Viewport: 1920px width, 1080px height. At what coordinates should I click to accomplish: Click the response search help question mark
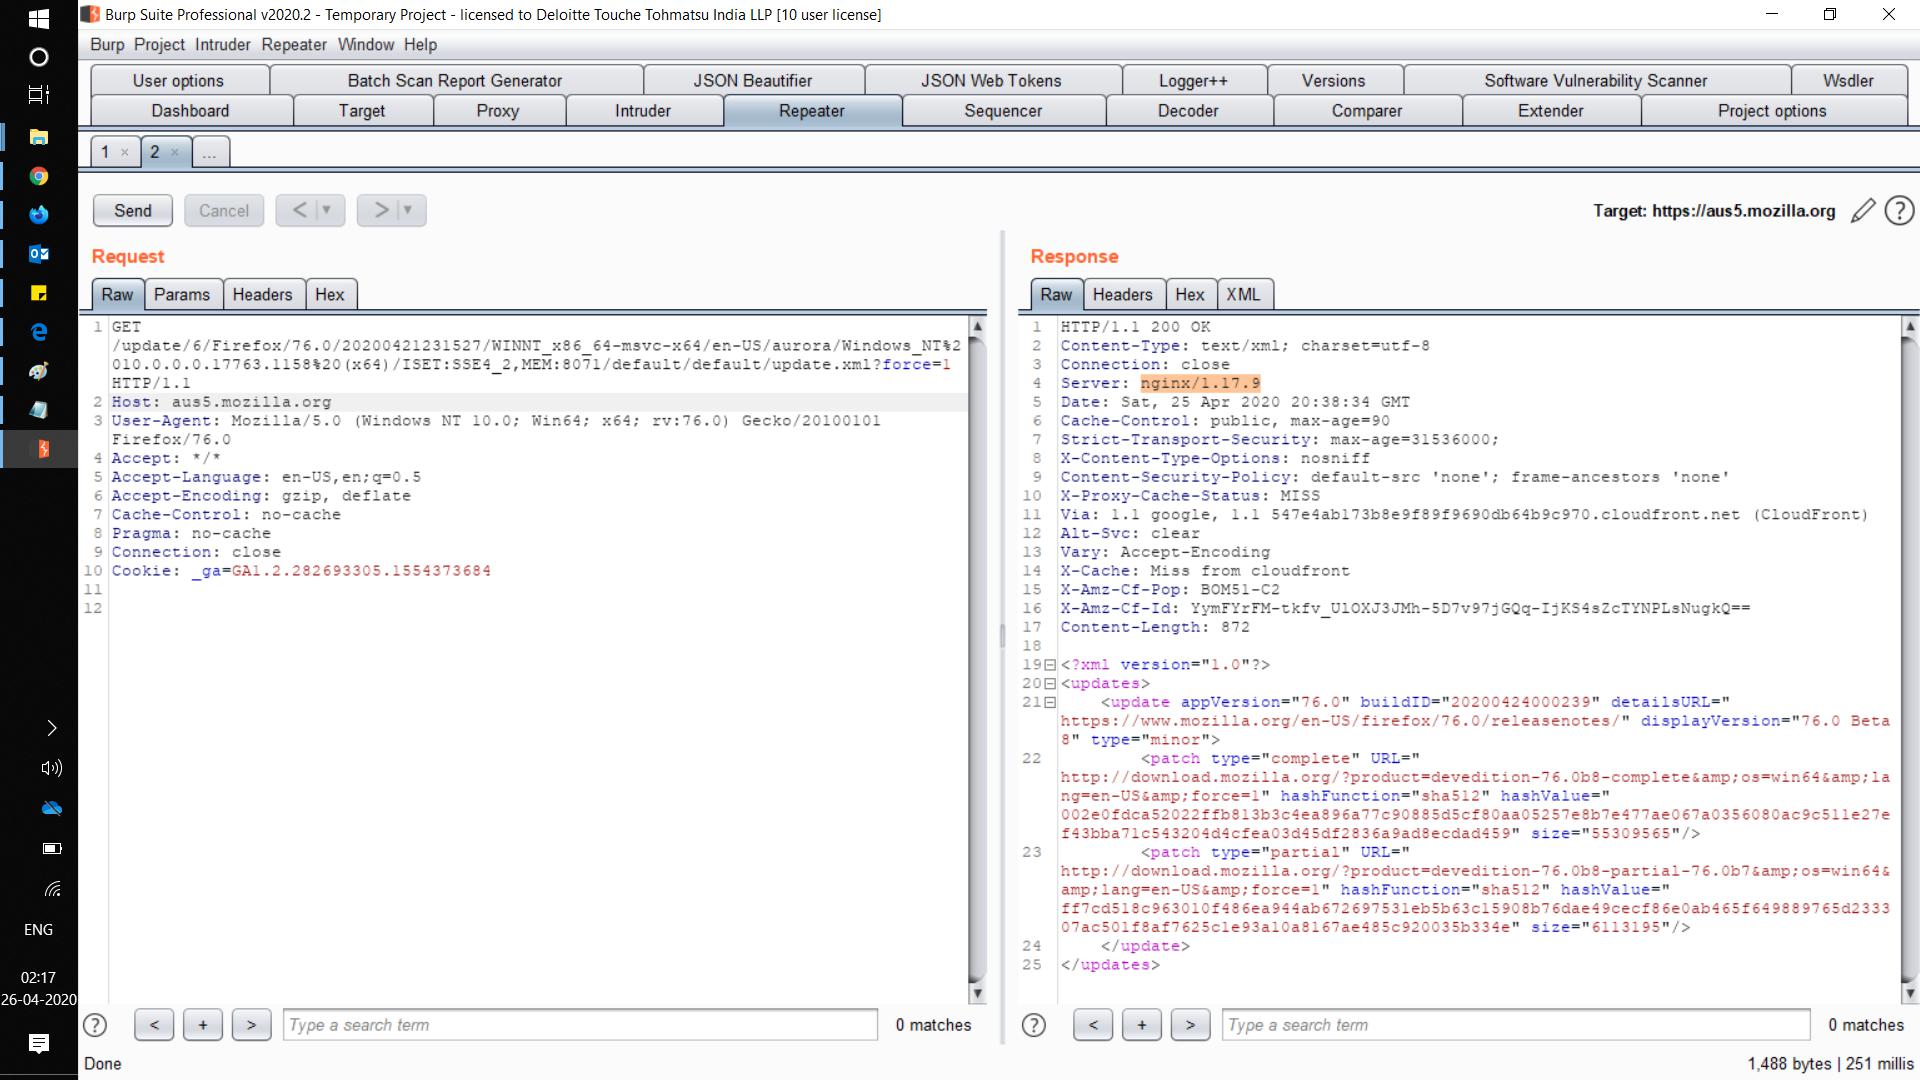1034,1025
